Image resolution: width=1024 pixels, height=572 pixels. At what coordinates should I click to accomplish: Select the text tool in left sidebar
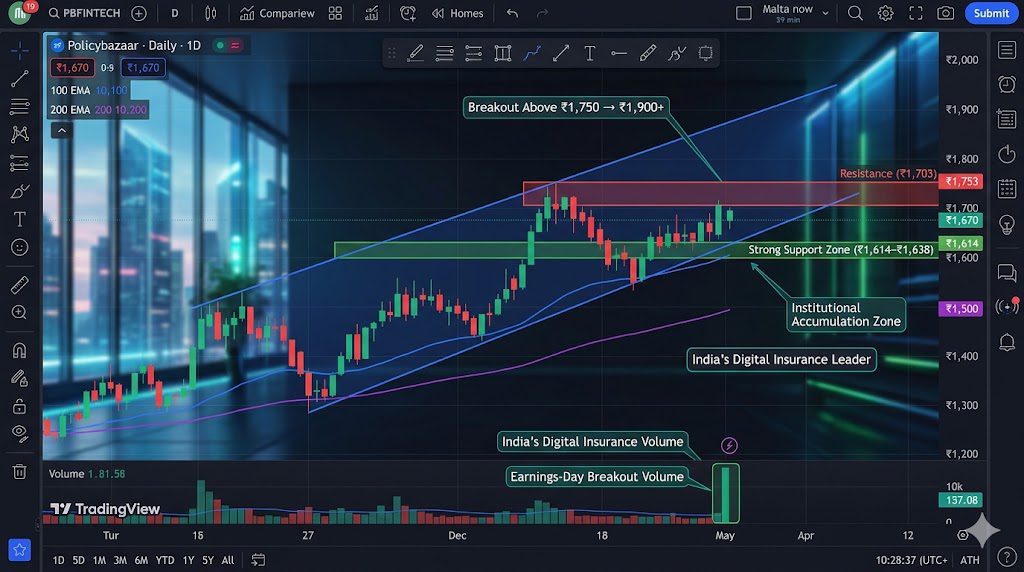20,219
